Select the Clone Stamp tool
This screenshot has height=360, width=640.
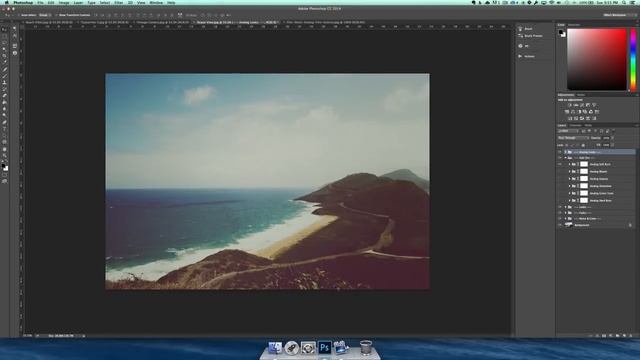[4, 82]
